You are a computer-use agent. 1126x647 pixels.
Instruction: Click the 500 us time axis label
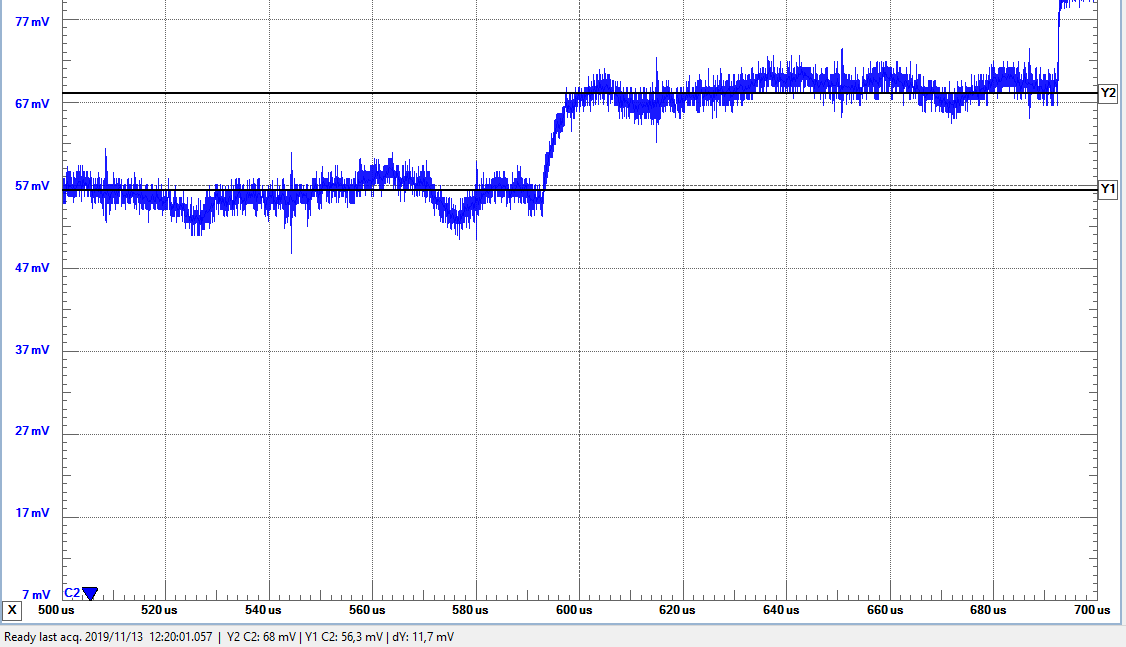(x=56, y=610)
